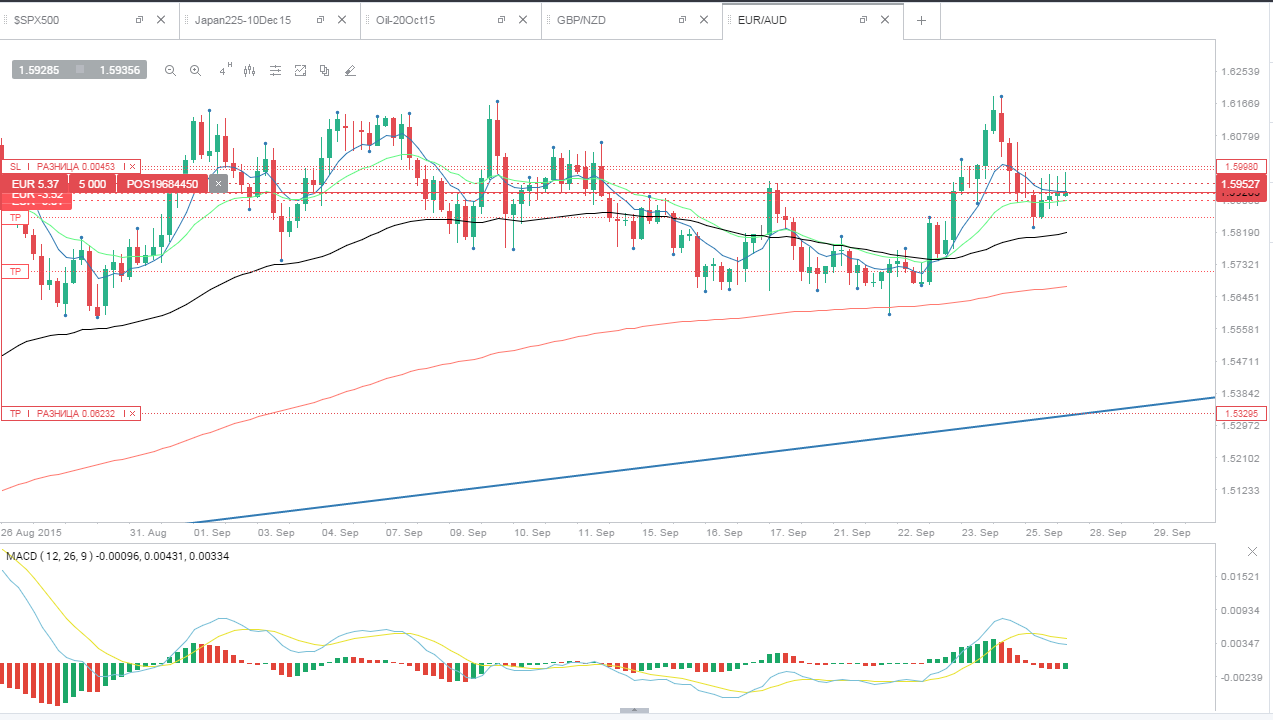Close the $SPX500 tab
The width and height of the screenshot is (1273, 720).
pyautogui.click(x=161, y=20)
